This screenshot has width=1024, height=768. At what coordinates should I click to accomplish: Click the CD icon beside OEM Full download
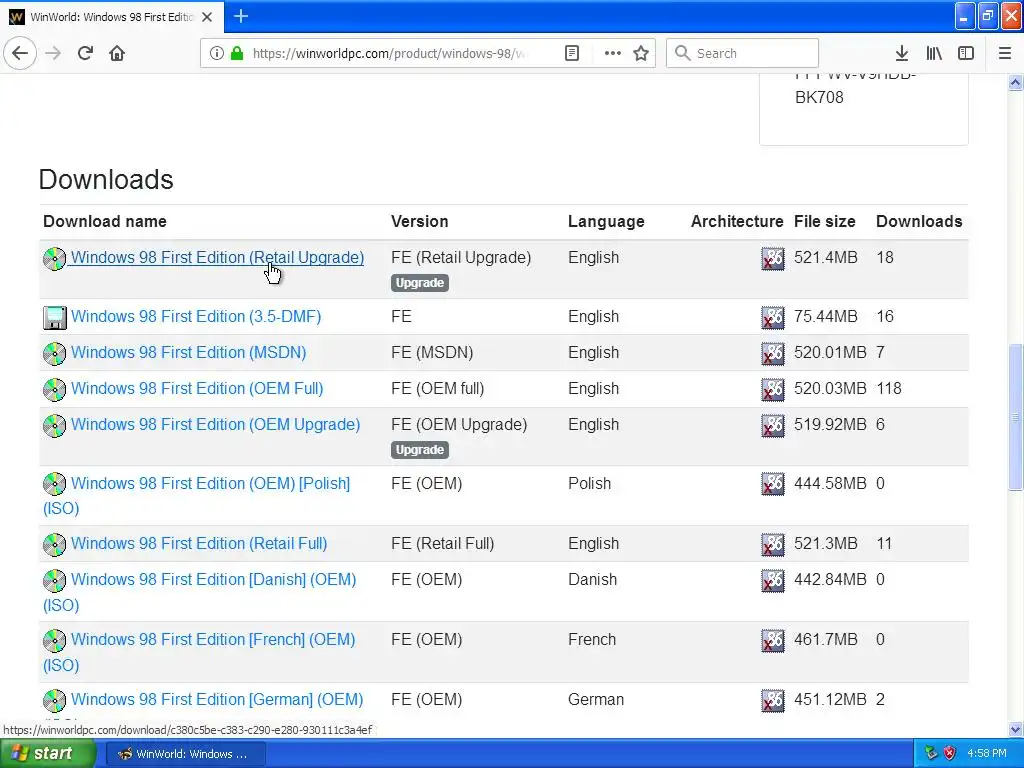click(x=54, y=390)
